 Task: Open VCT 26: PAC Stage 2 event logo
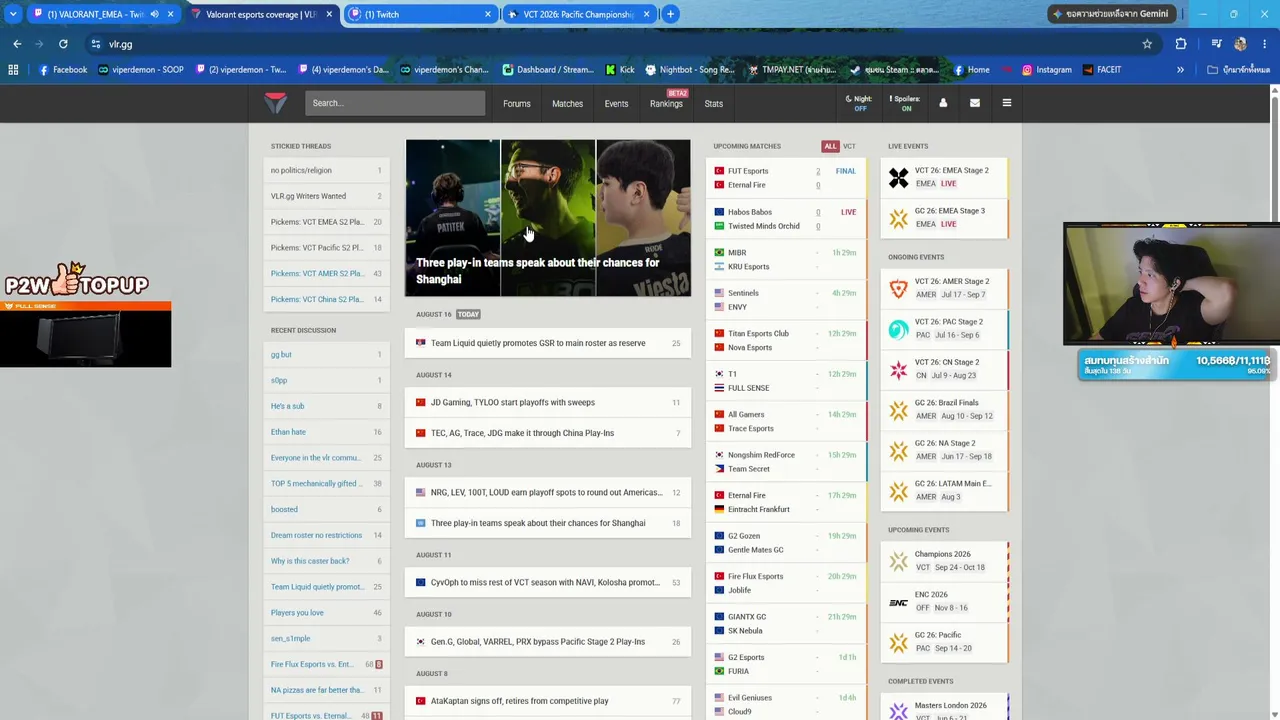click(x=899, y=329)
